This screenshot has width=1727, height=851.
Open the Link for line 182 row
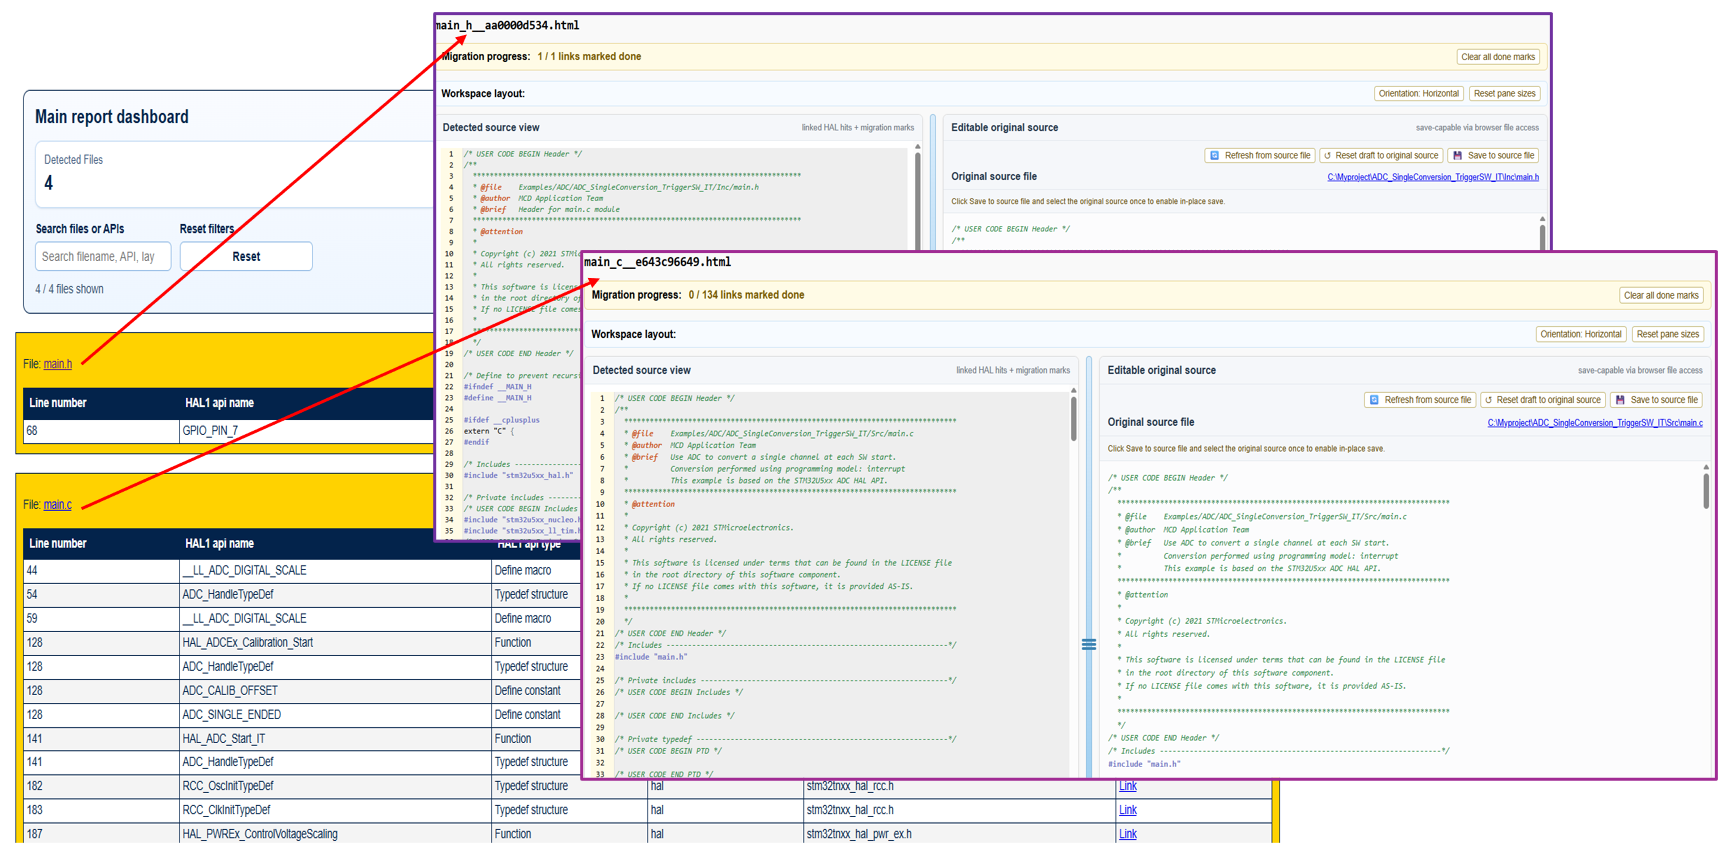click(x=1127, y=786)
